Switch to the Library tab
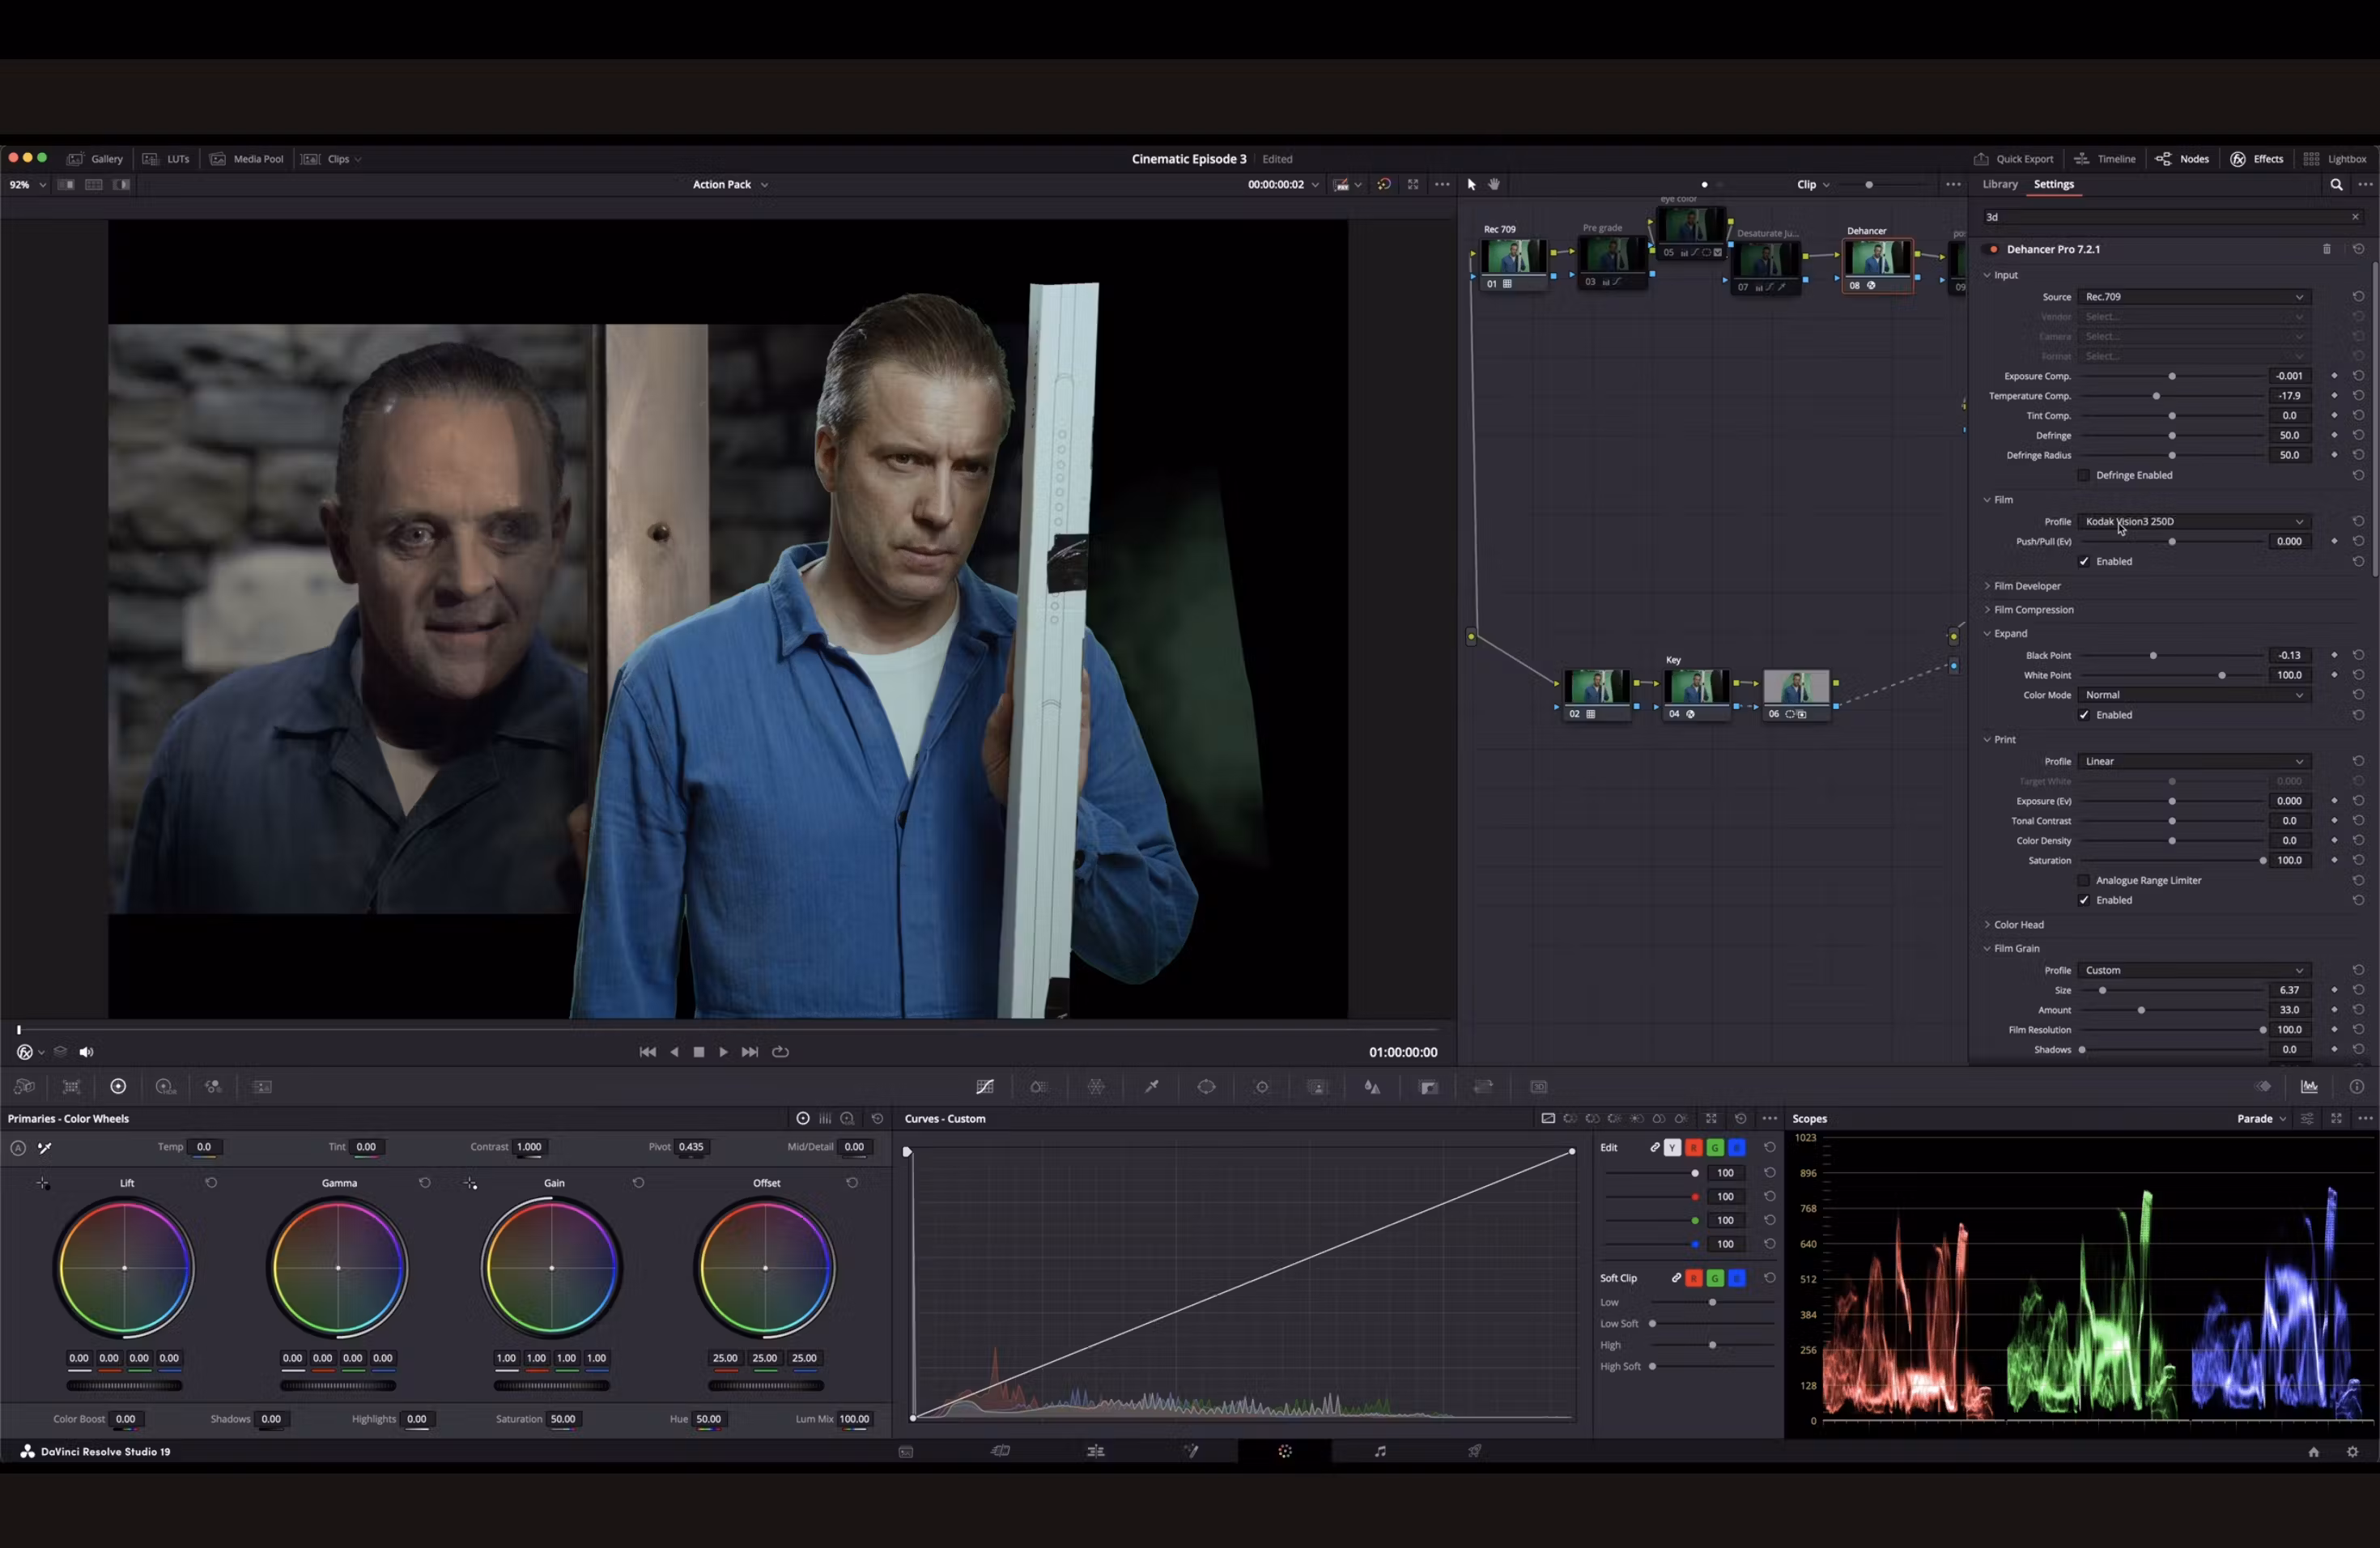The width and height of the screenshot is (2380, 1548). (x=2000, y=184)
